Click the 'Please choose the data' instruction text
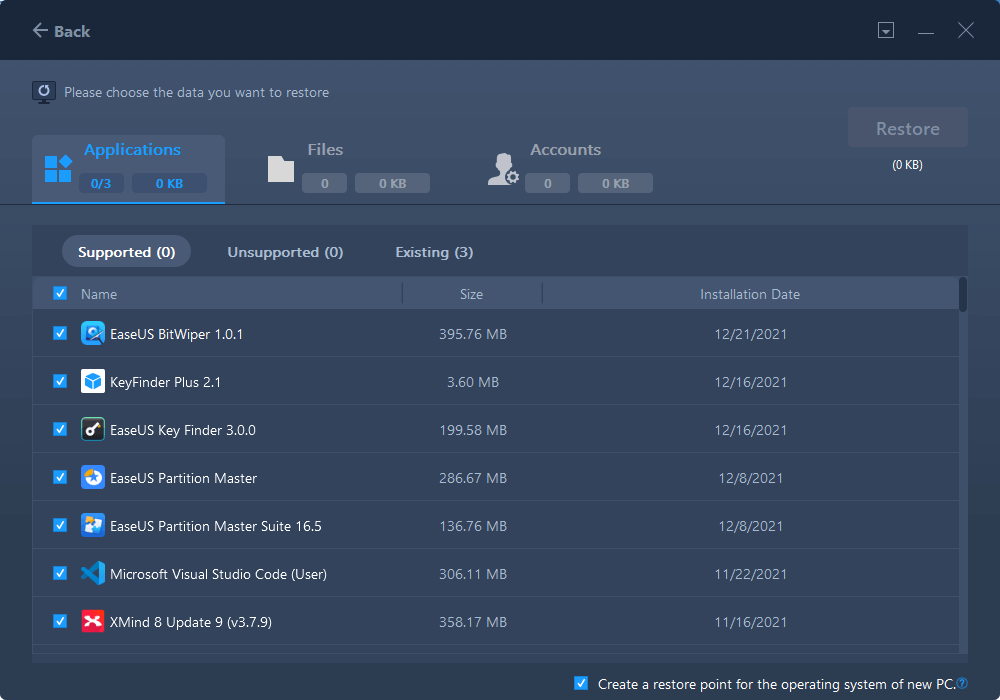 [196, 92]
